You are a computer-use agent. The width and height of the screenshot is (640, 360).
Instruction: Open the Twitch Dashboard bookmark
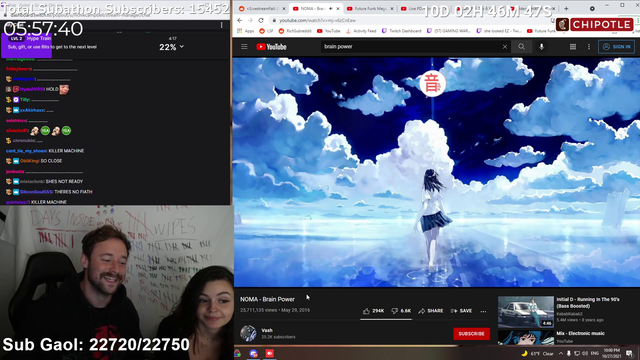tap(401, 31)
